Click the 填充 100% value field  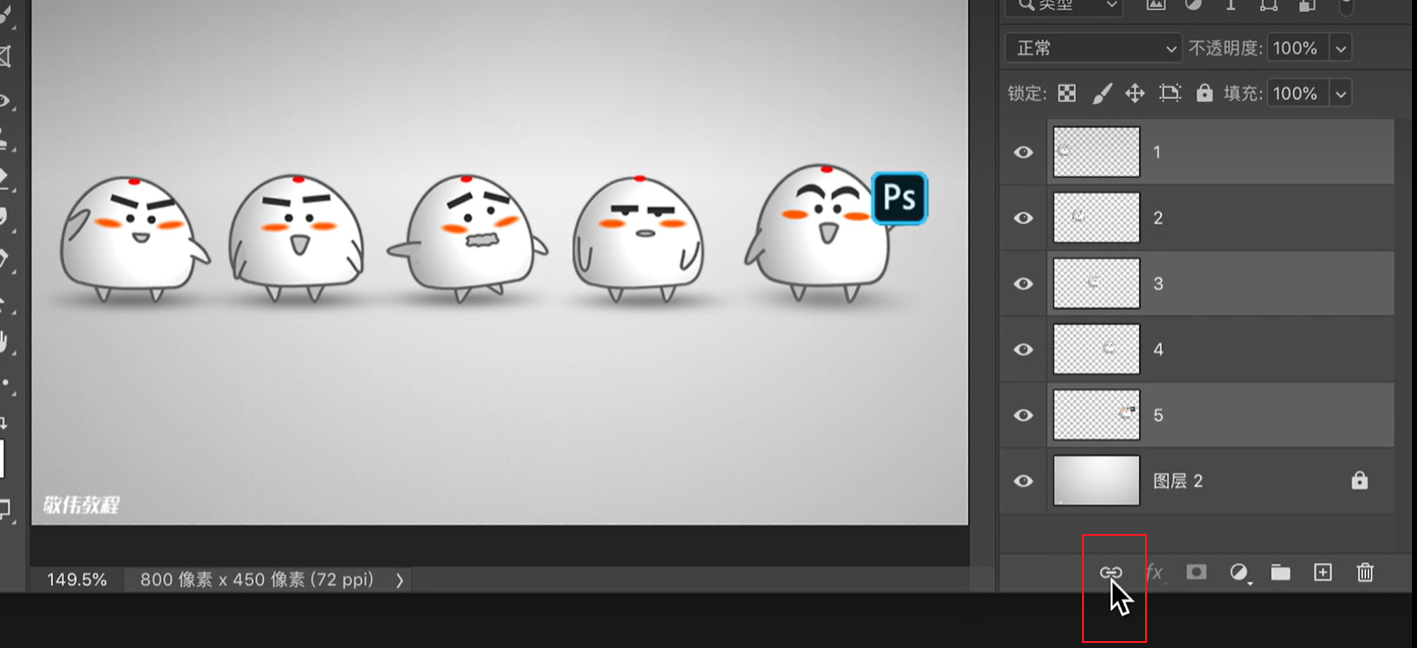pyautogui.click(x=1297, y=93)
